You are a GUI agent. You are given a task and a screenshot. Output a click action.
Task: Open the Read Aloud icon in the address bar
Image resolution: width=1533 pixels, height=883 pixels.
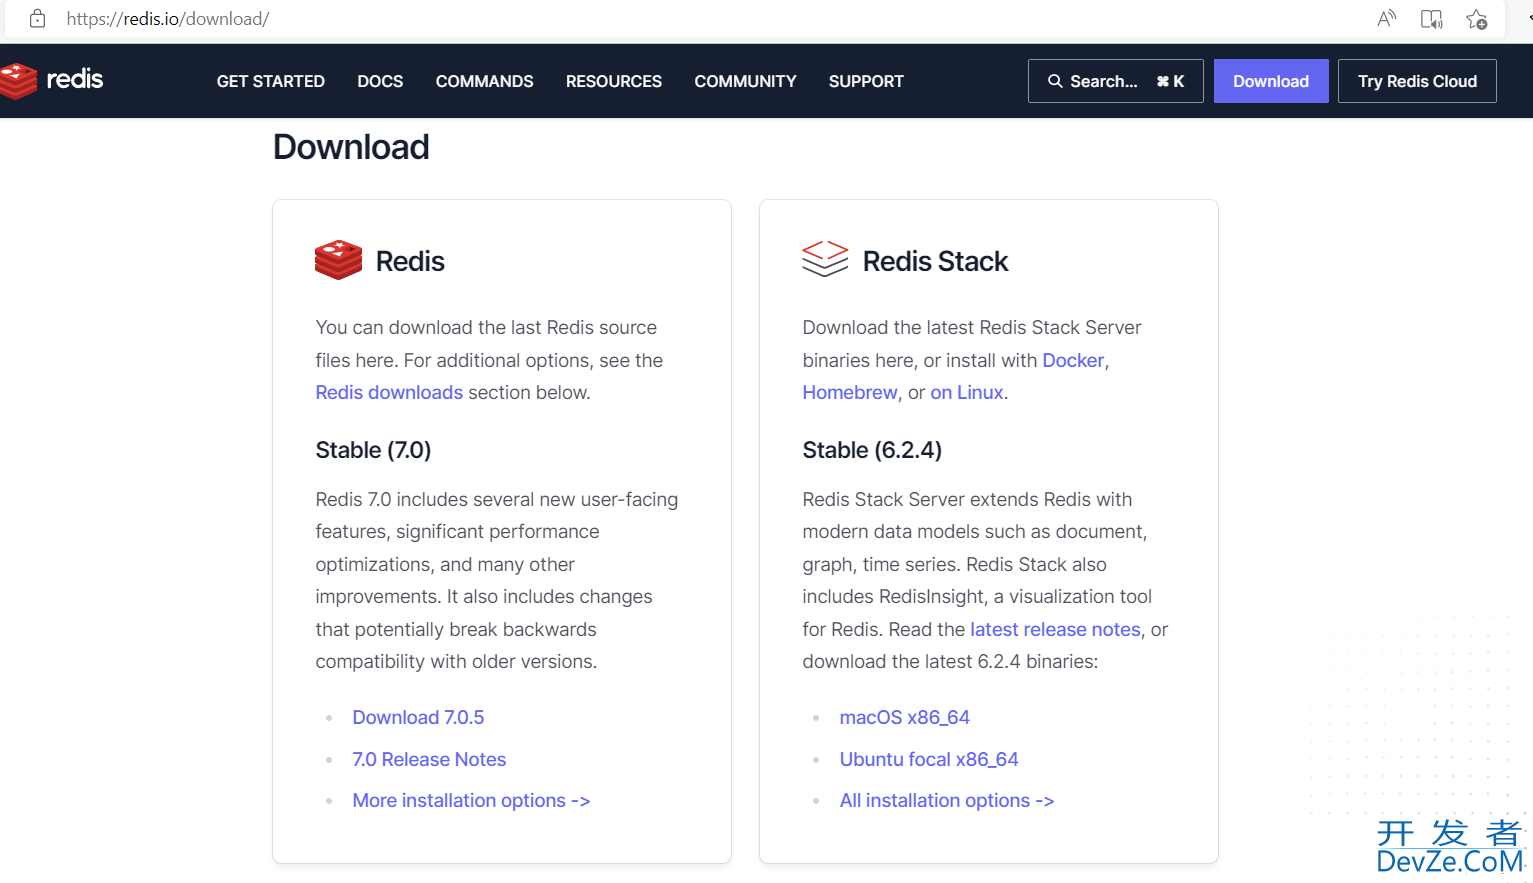pyautogui.click(x=1386, y=19)
